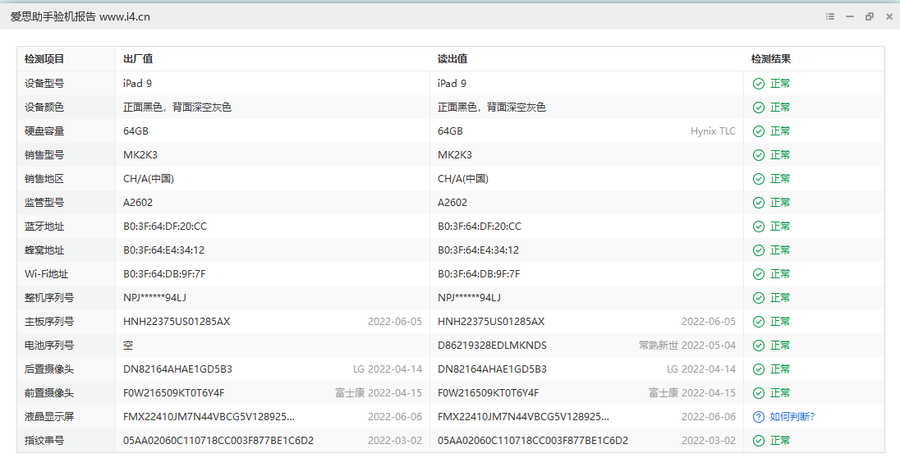Click the green check icon for 监管型号
The width and height of the screenshot is (900, 458).
758,203
